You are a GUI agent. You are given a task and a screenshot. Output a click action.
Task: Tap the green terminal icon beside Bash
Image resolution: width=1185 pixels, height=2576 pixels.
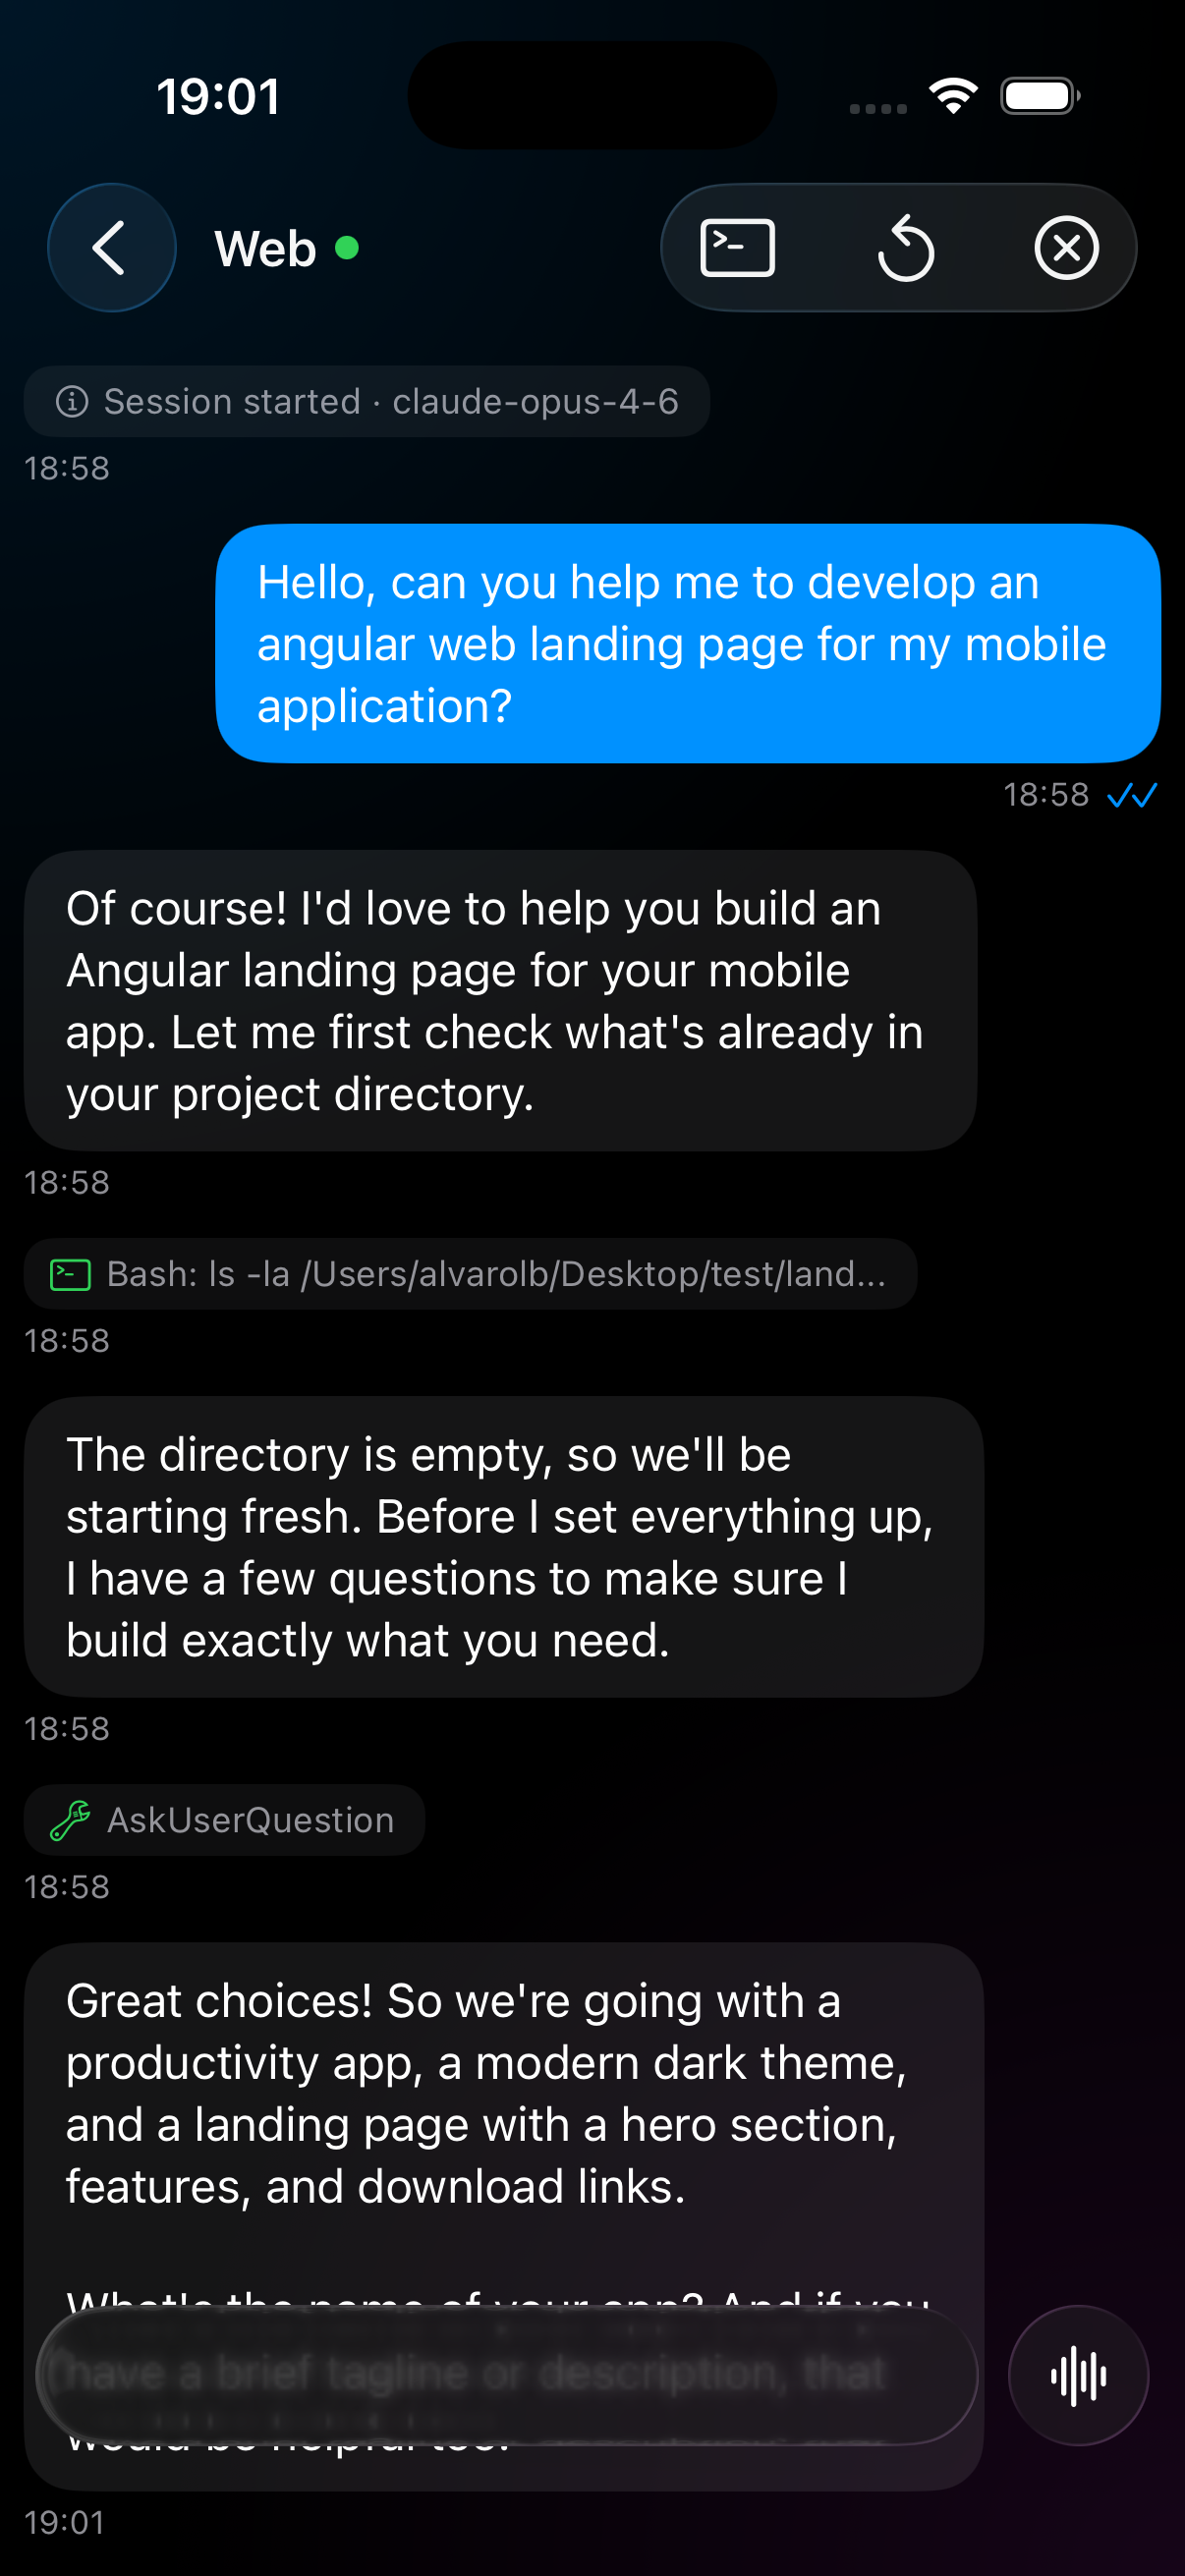pyautogui.click(x=71, y=1274)
